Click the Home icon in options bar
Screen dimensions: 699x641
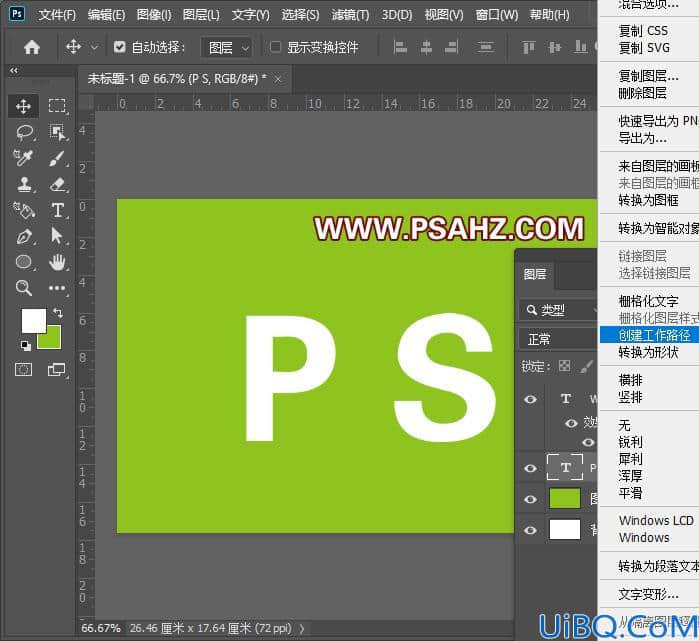pos(32,47)
